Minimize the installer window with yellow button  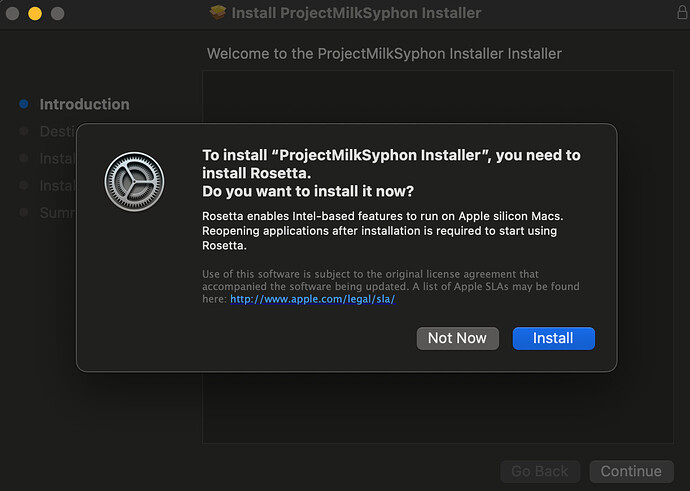point(35,13)
